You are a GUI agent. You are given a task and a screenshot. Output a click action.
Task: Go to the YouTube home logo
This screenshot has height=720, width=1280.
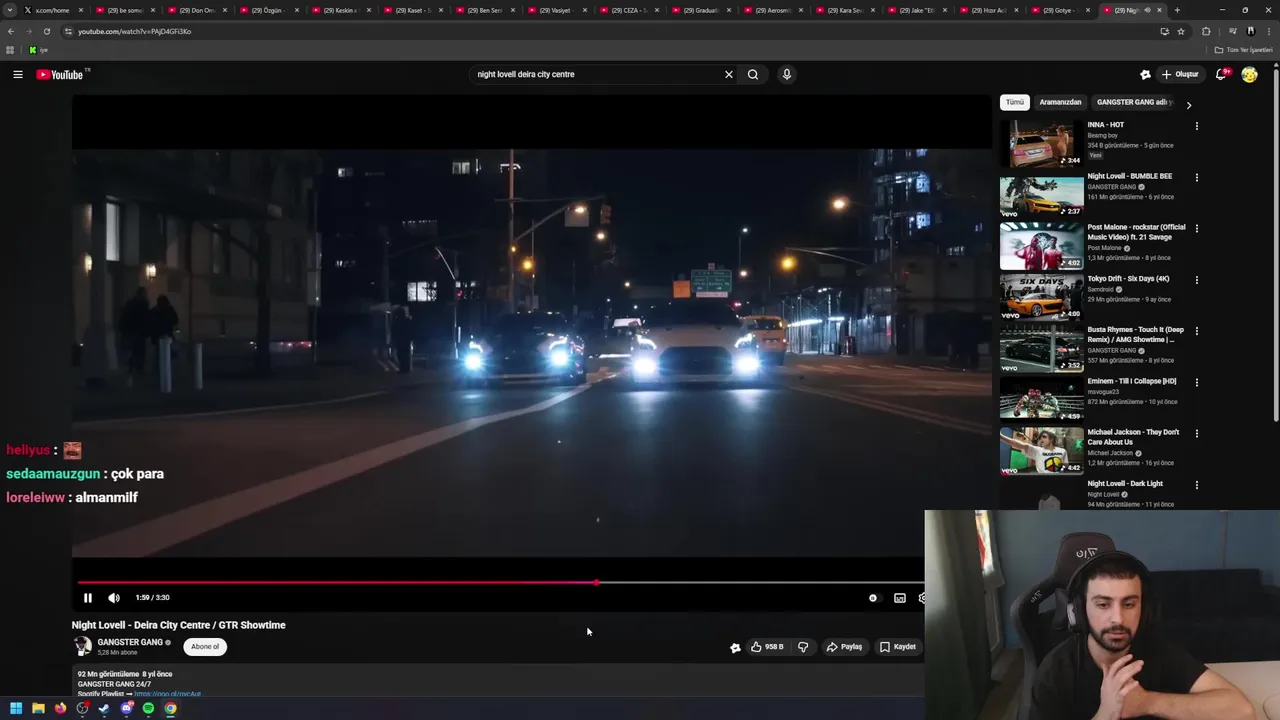tap(60, 74)
